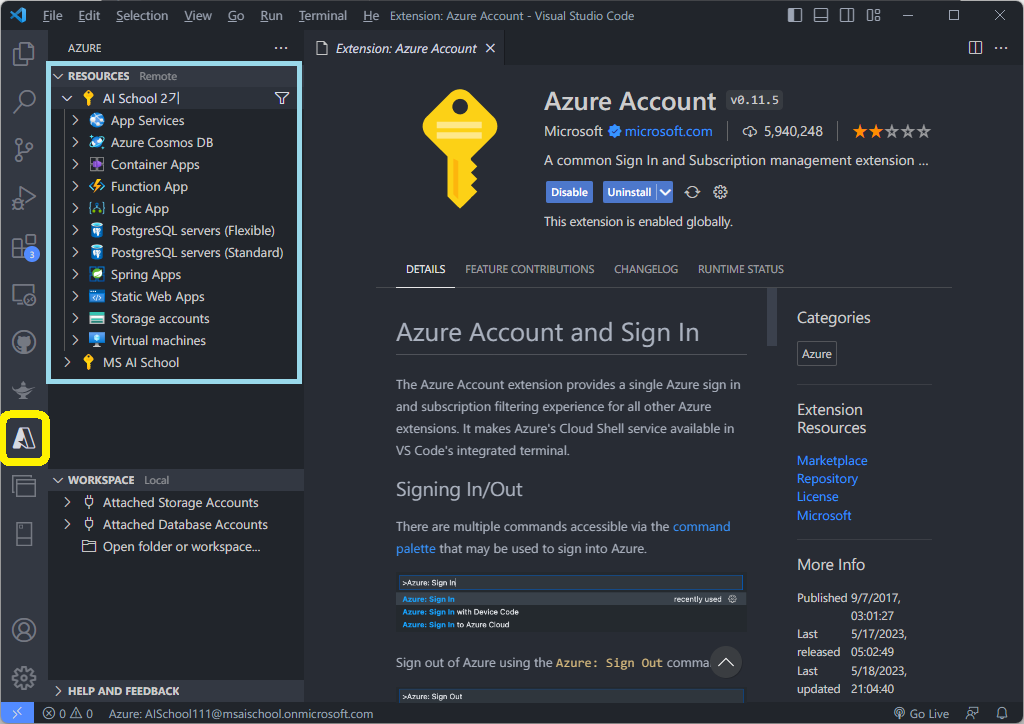
Task: Expand the Storage accounts node
Action: (75, 318)
